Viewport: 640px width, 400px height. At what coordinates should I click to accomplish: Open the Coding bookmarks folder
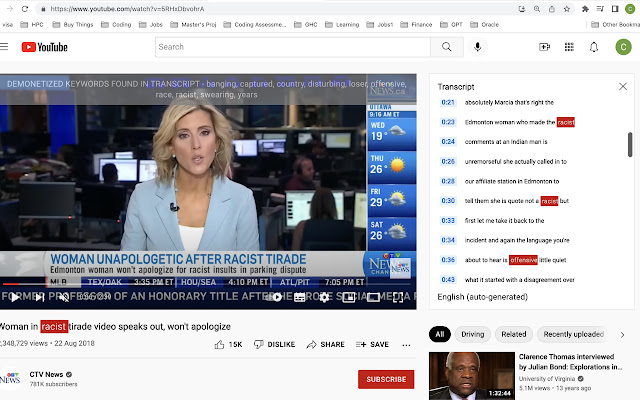click(x=116, y=24)
